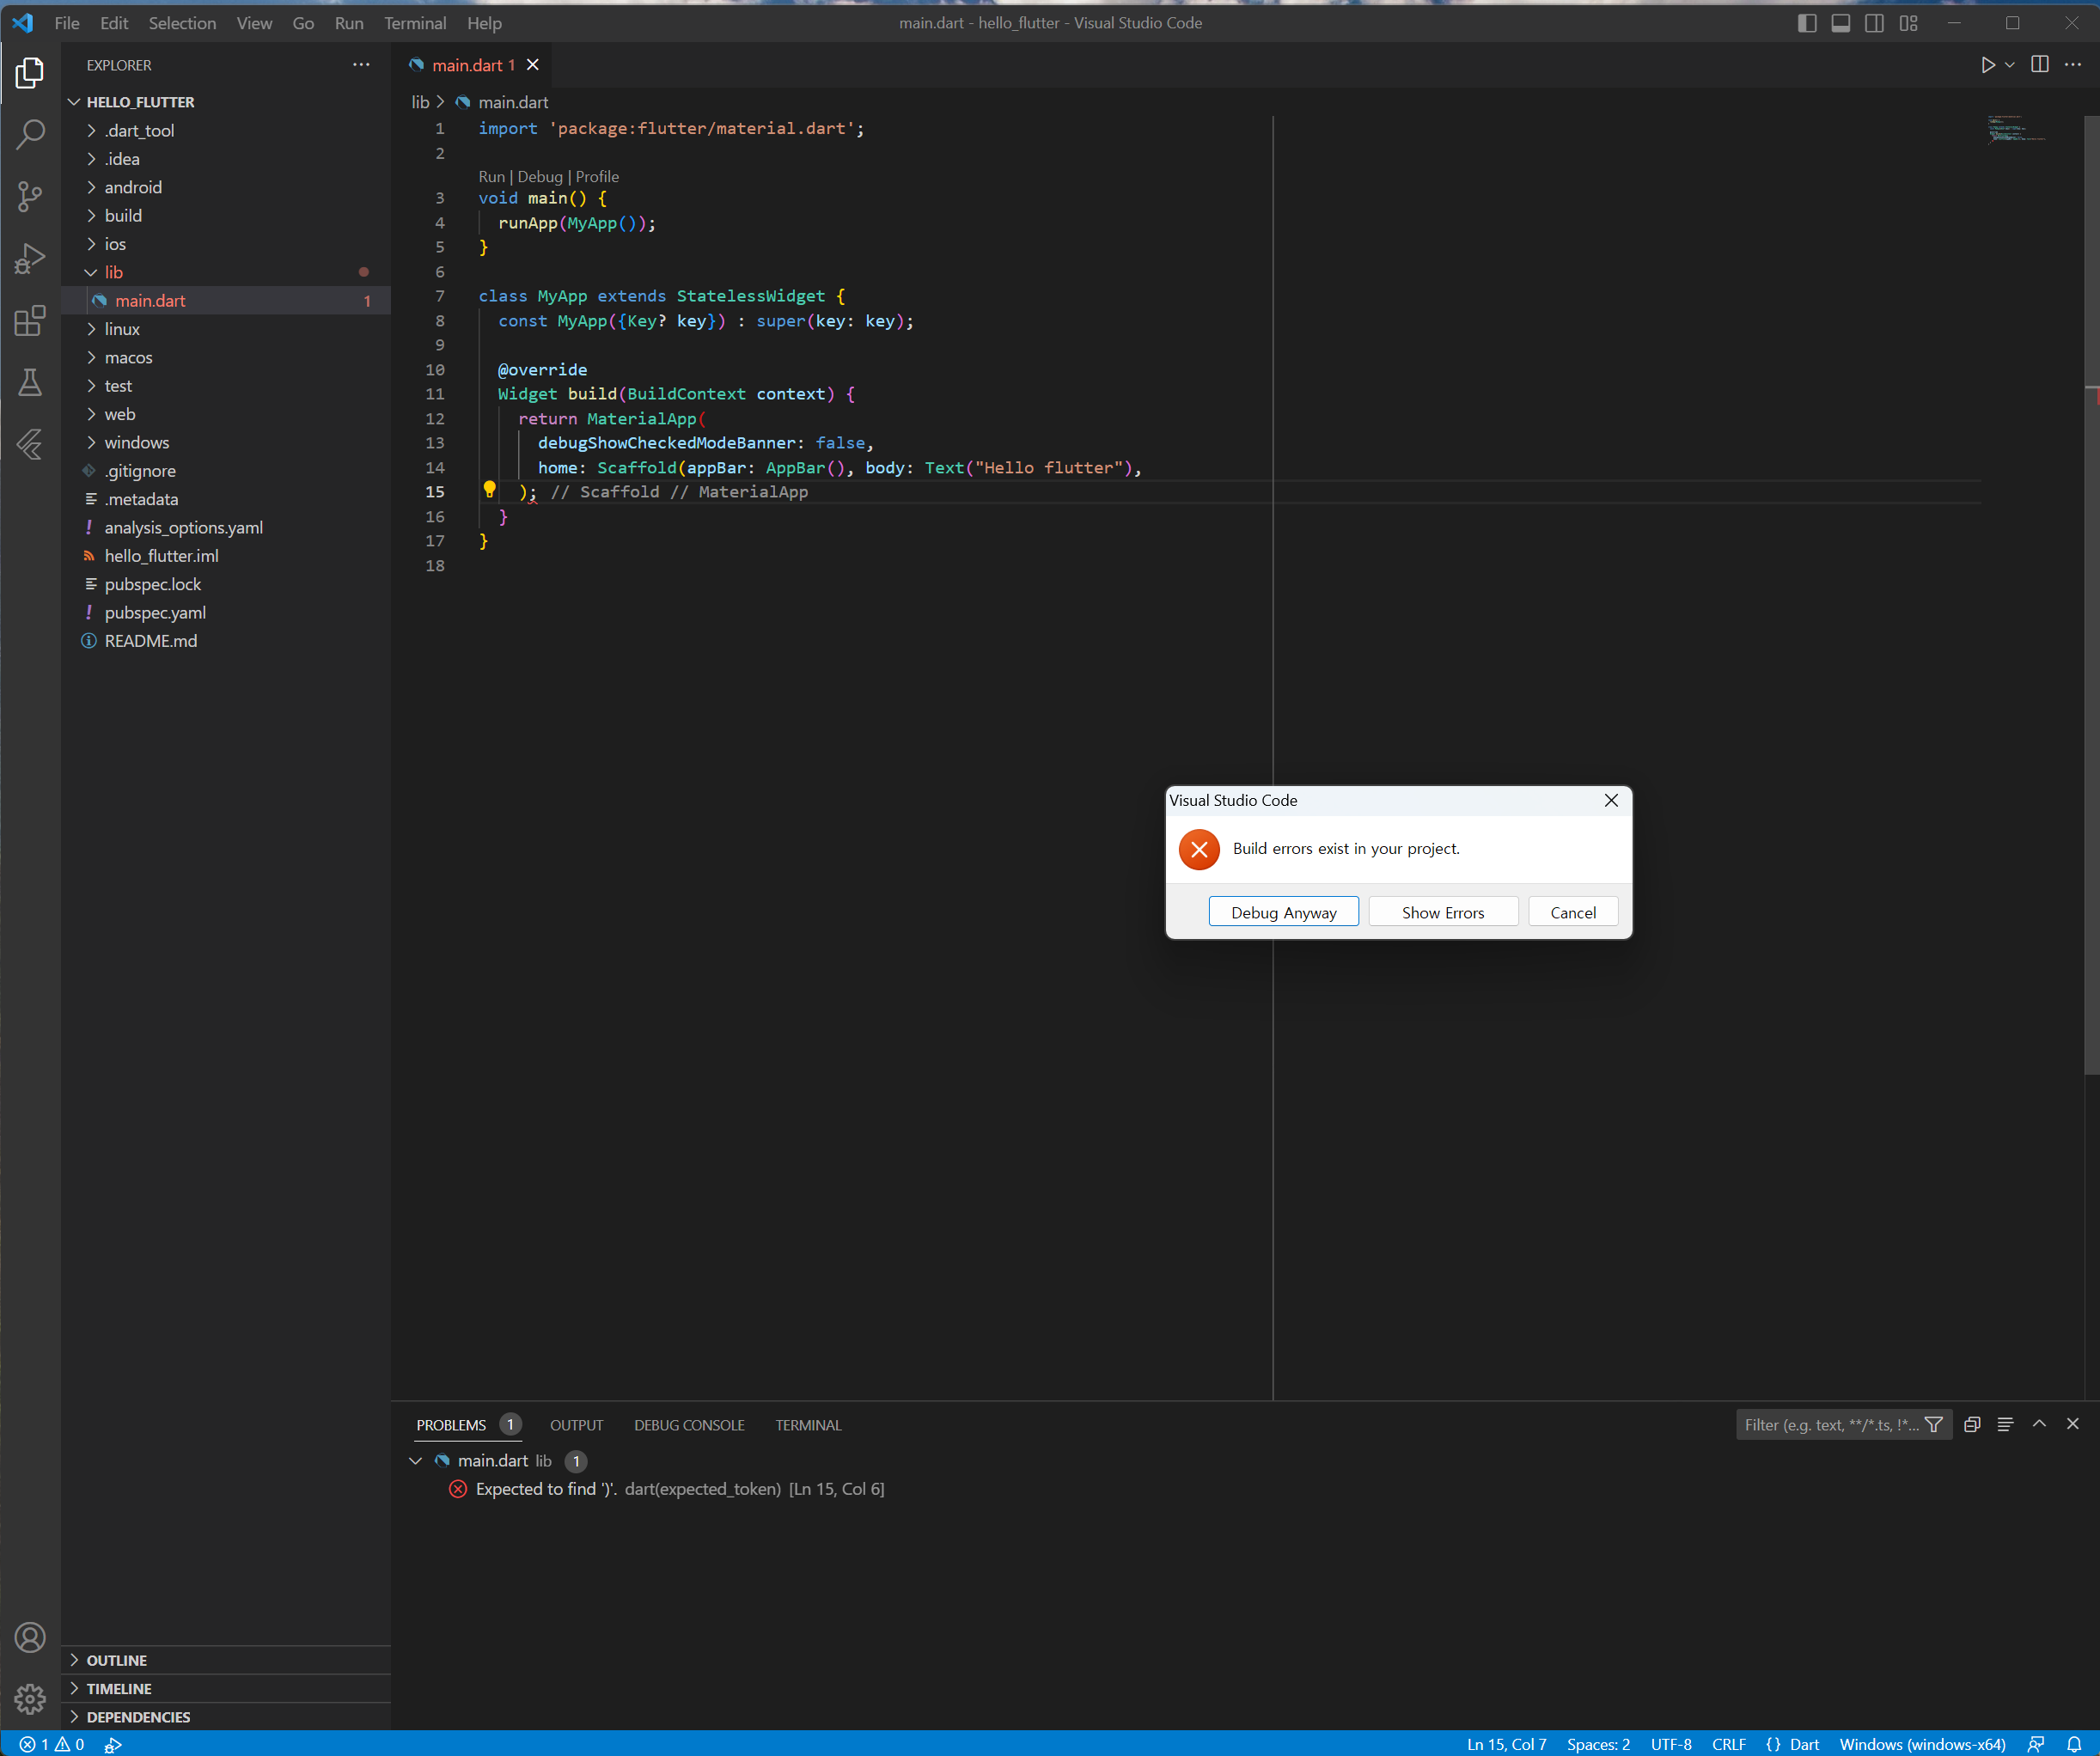Open the Run and Debug view icon
2100x1756 pixels.
[30, 258]
